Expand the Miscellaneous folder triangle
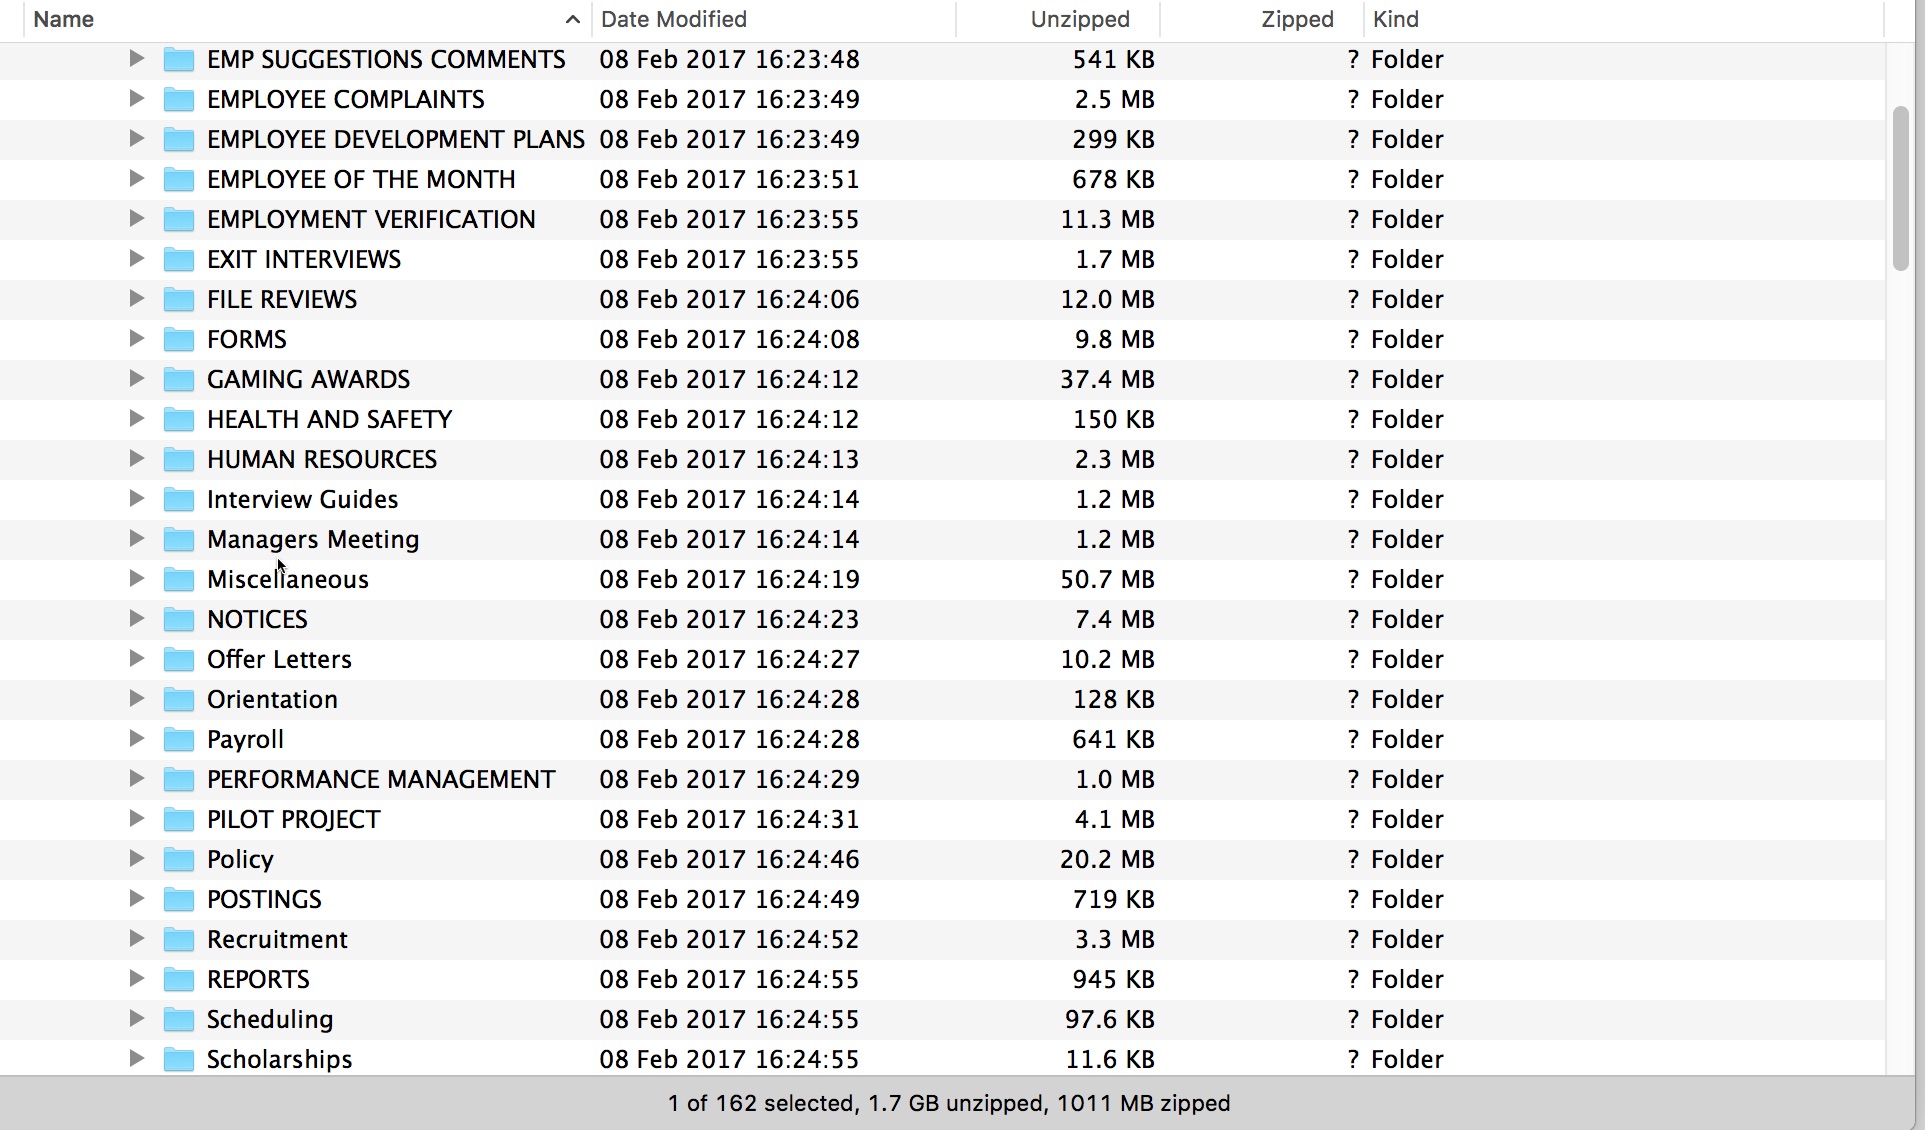Viewport: 1925px width, 1130px height. coord(137,579)
